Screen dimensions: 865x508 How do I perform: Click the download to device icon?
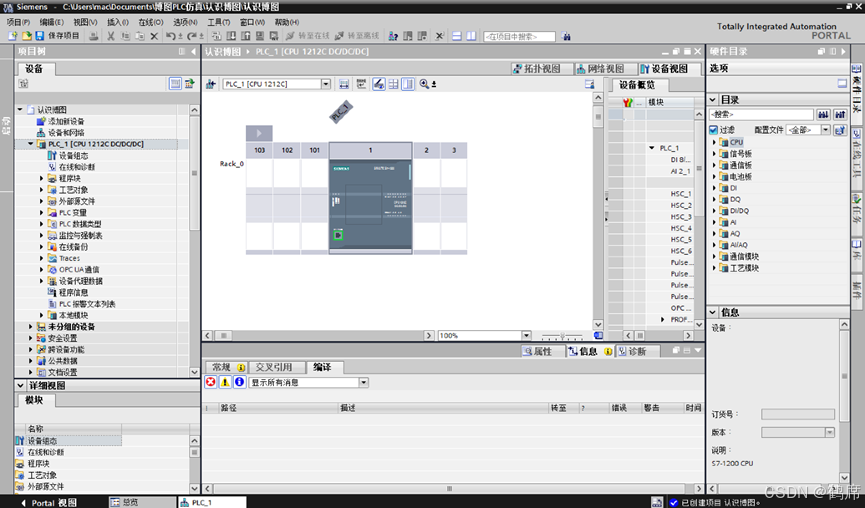point(231,36)
